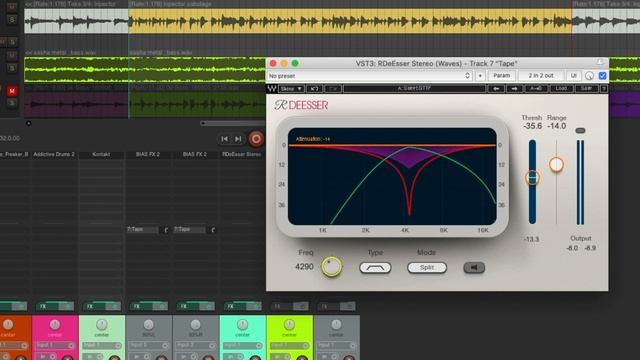Image resolution: width=640 pixels, height=360 pixels.
Task: Reset the clip indicator above the output meter
Action: tap(580, 131)
